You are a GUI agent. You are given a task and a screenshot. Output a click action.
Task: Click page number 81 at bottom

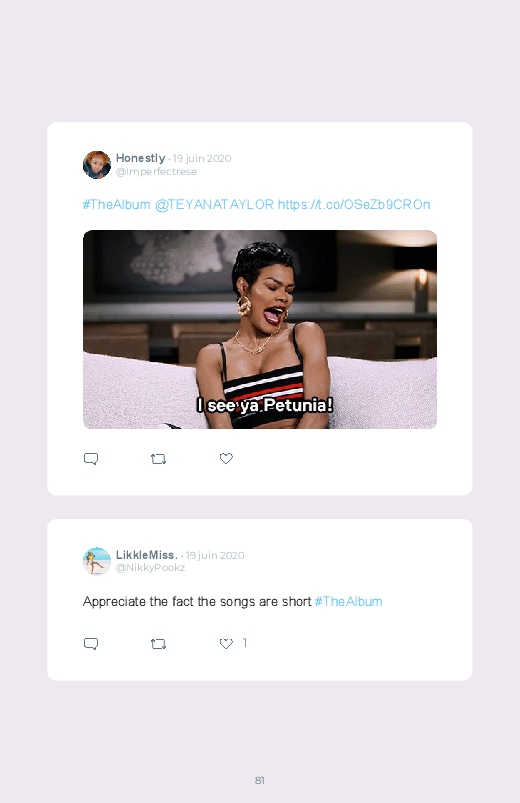(260, 780)
